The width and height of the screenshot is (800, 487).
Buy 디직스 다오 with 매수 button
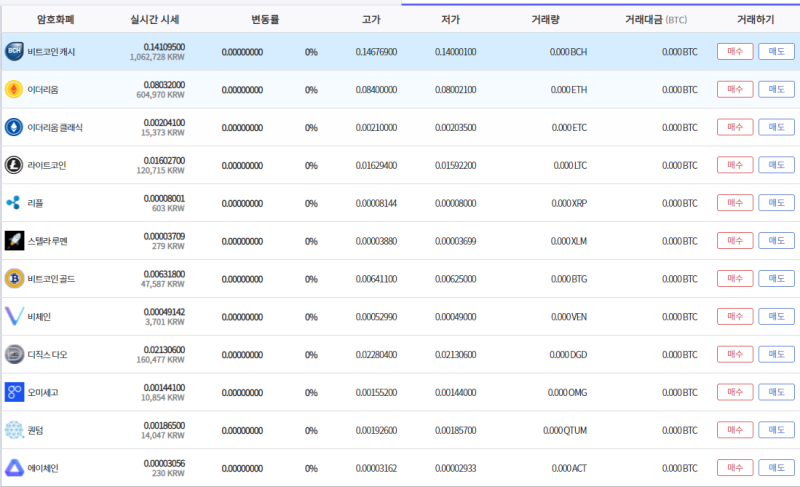[x=735, y=354]
